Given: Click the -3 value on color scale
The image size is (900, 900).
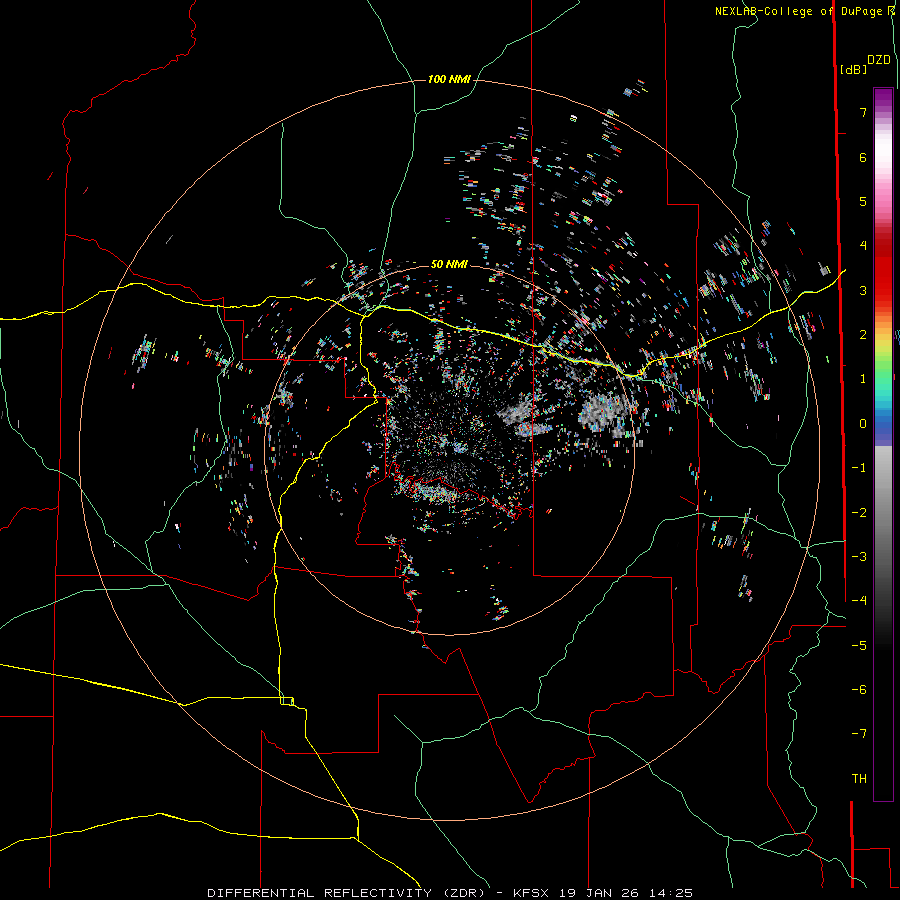Looking at the screenshot, I should point(859,557).
